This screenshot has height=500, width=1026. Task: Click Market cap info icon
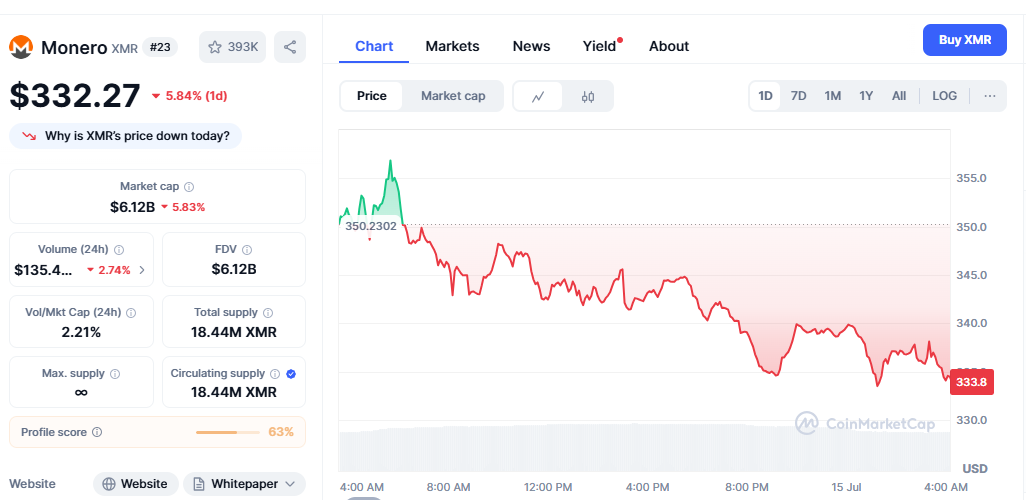pos(189,187)
